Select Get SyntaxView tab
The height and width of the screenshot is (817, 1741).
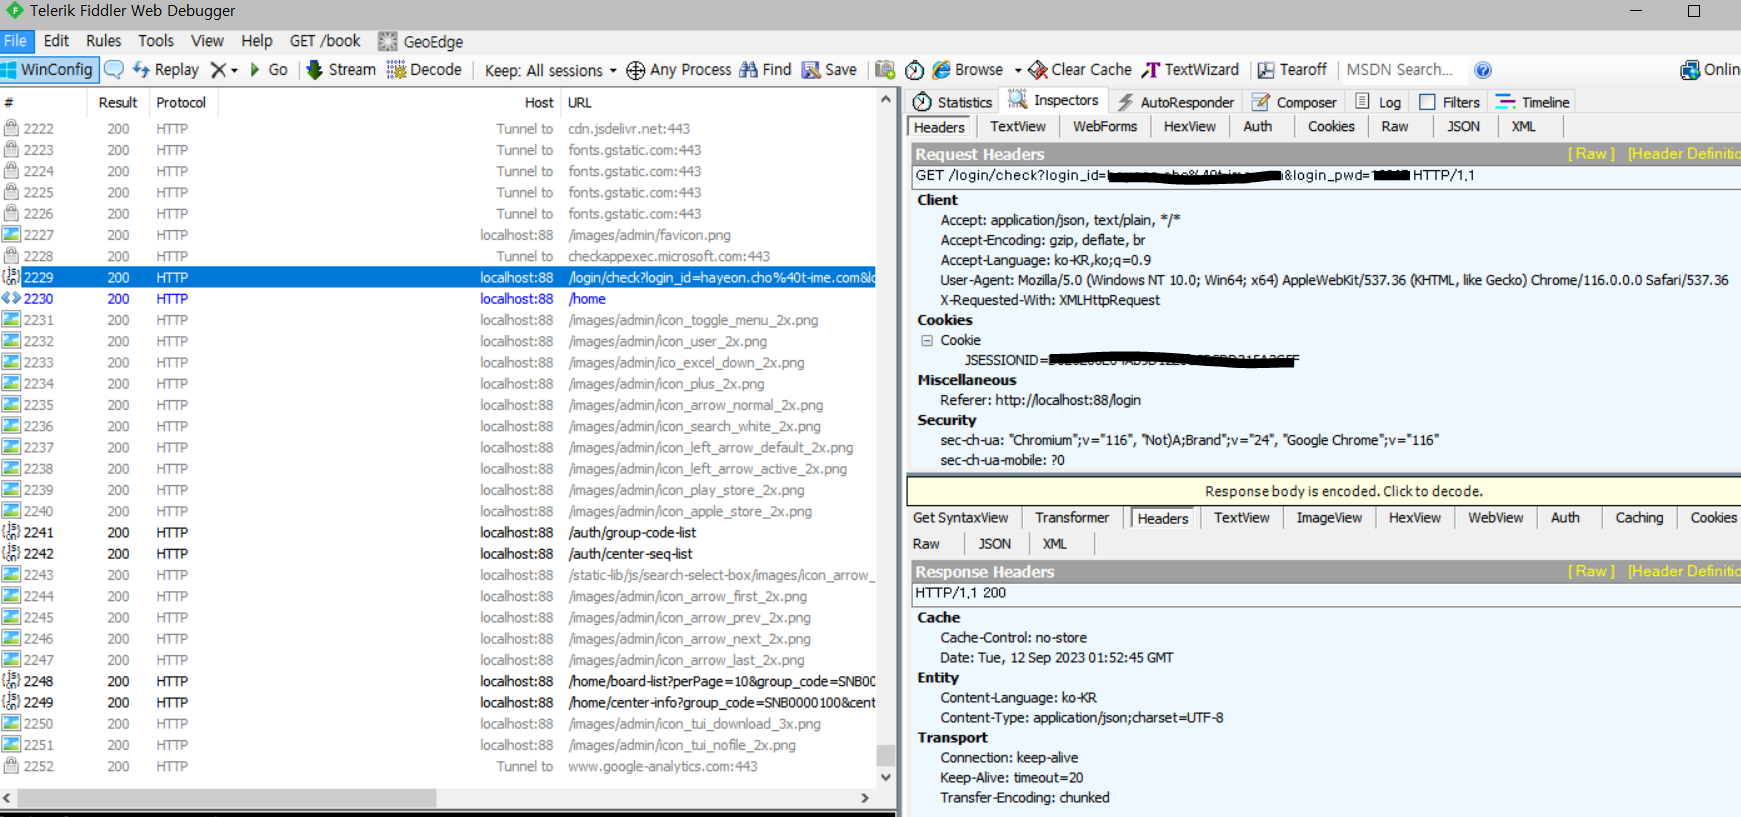click(961, 518)
